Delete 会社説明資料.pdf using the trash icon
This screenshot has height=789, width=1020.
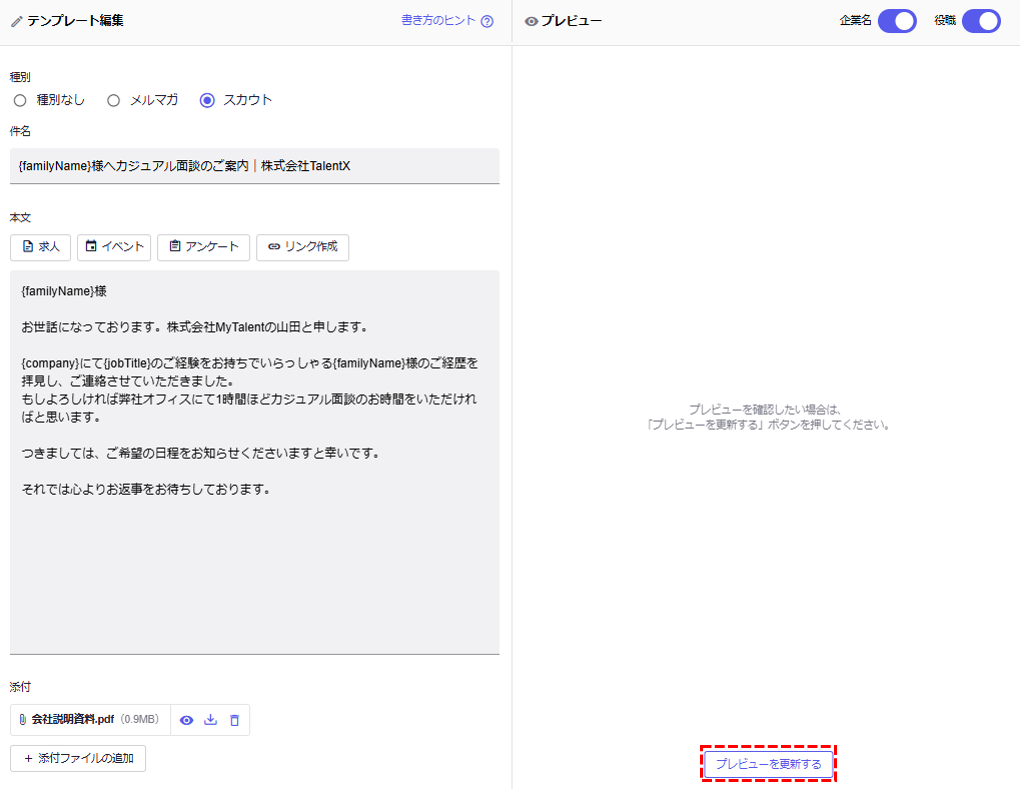234,720
